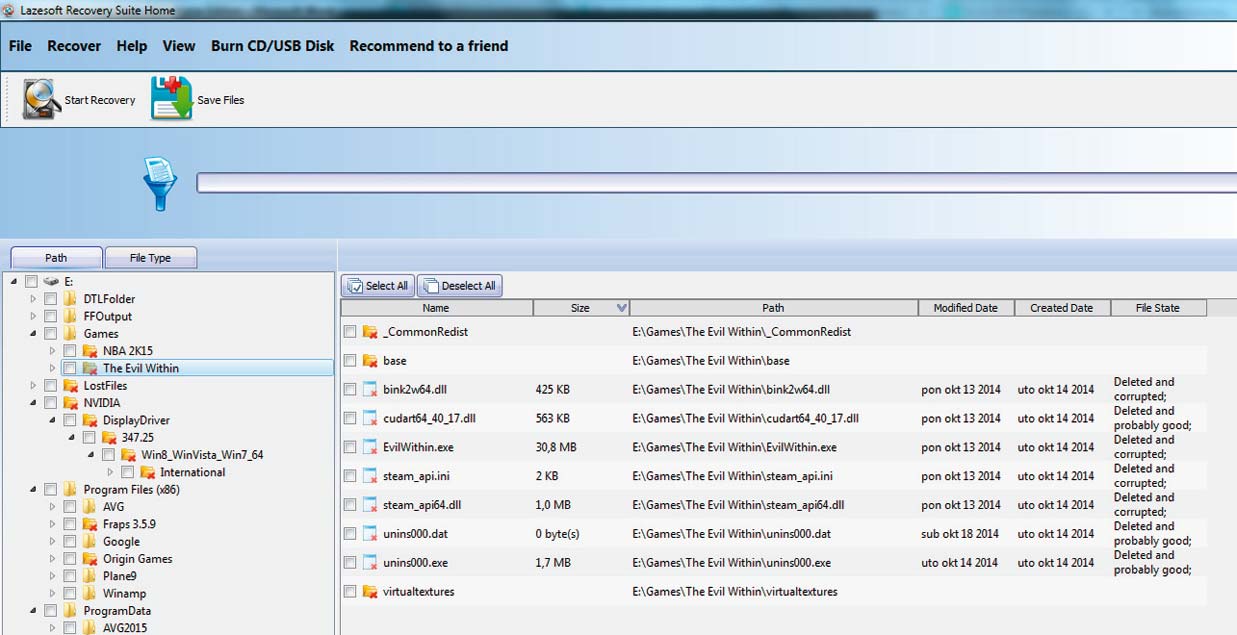Screen dimensions: 1237x635
Task: Click the DisplayDriver folder icon
Action: (x=89, y=421)
